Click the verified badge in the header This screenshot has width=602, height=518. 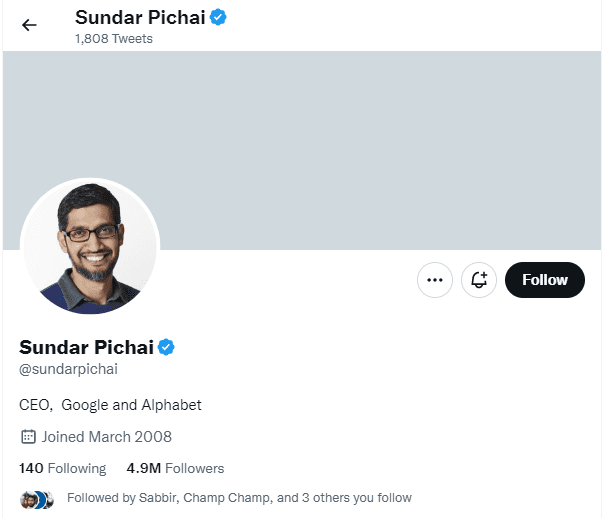[218, 17]
